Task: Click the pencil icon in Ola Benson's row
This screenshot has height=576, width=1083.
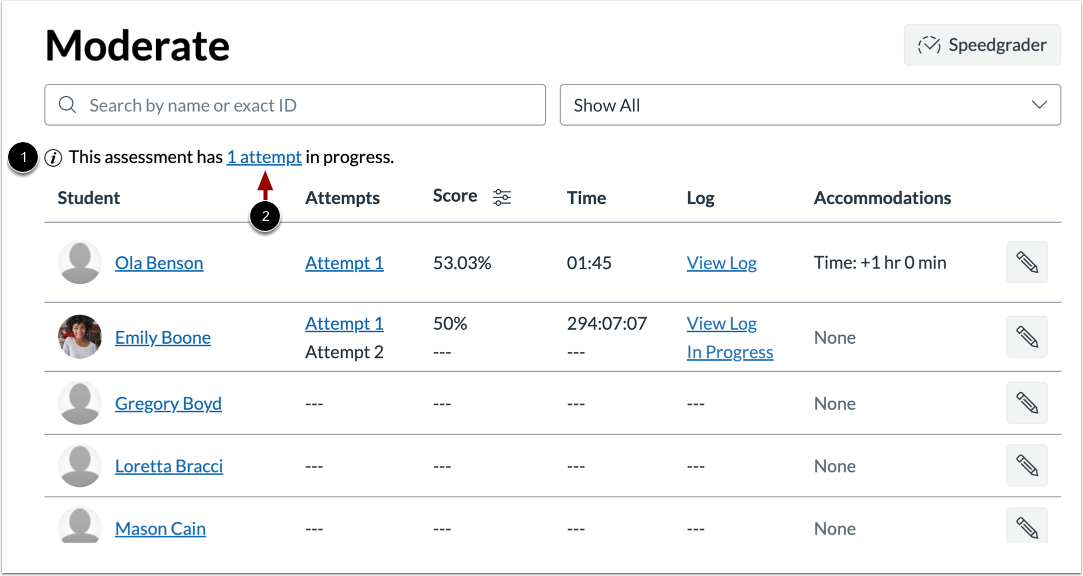Action: pos(1027,262)
